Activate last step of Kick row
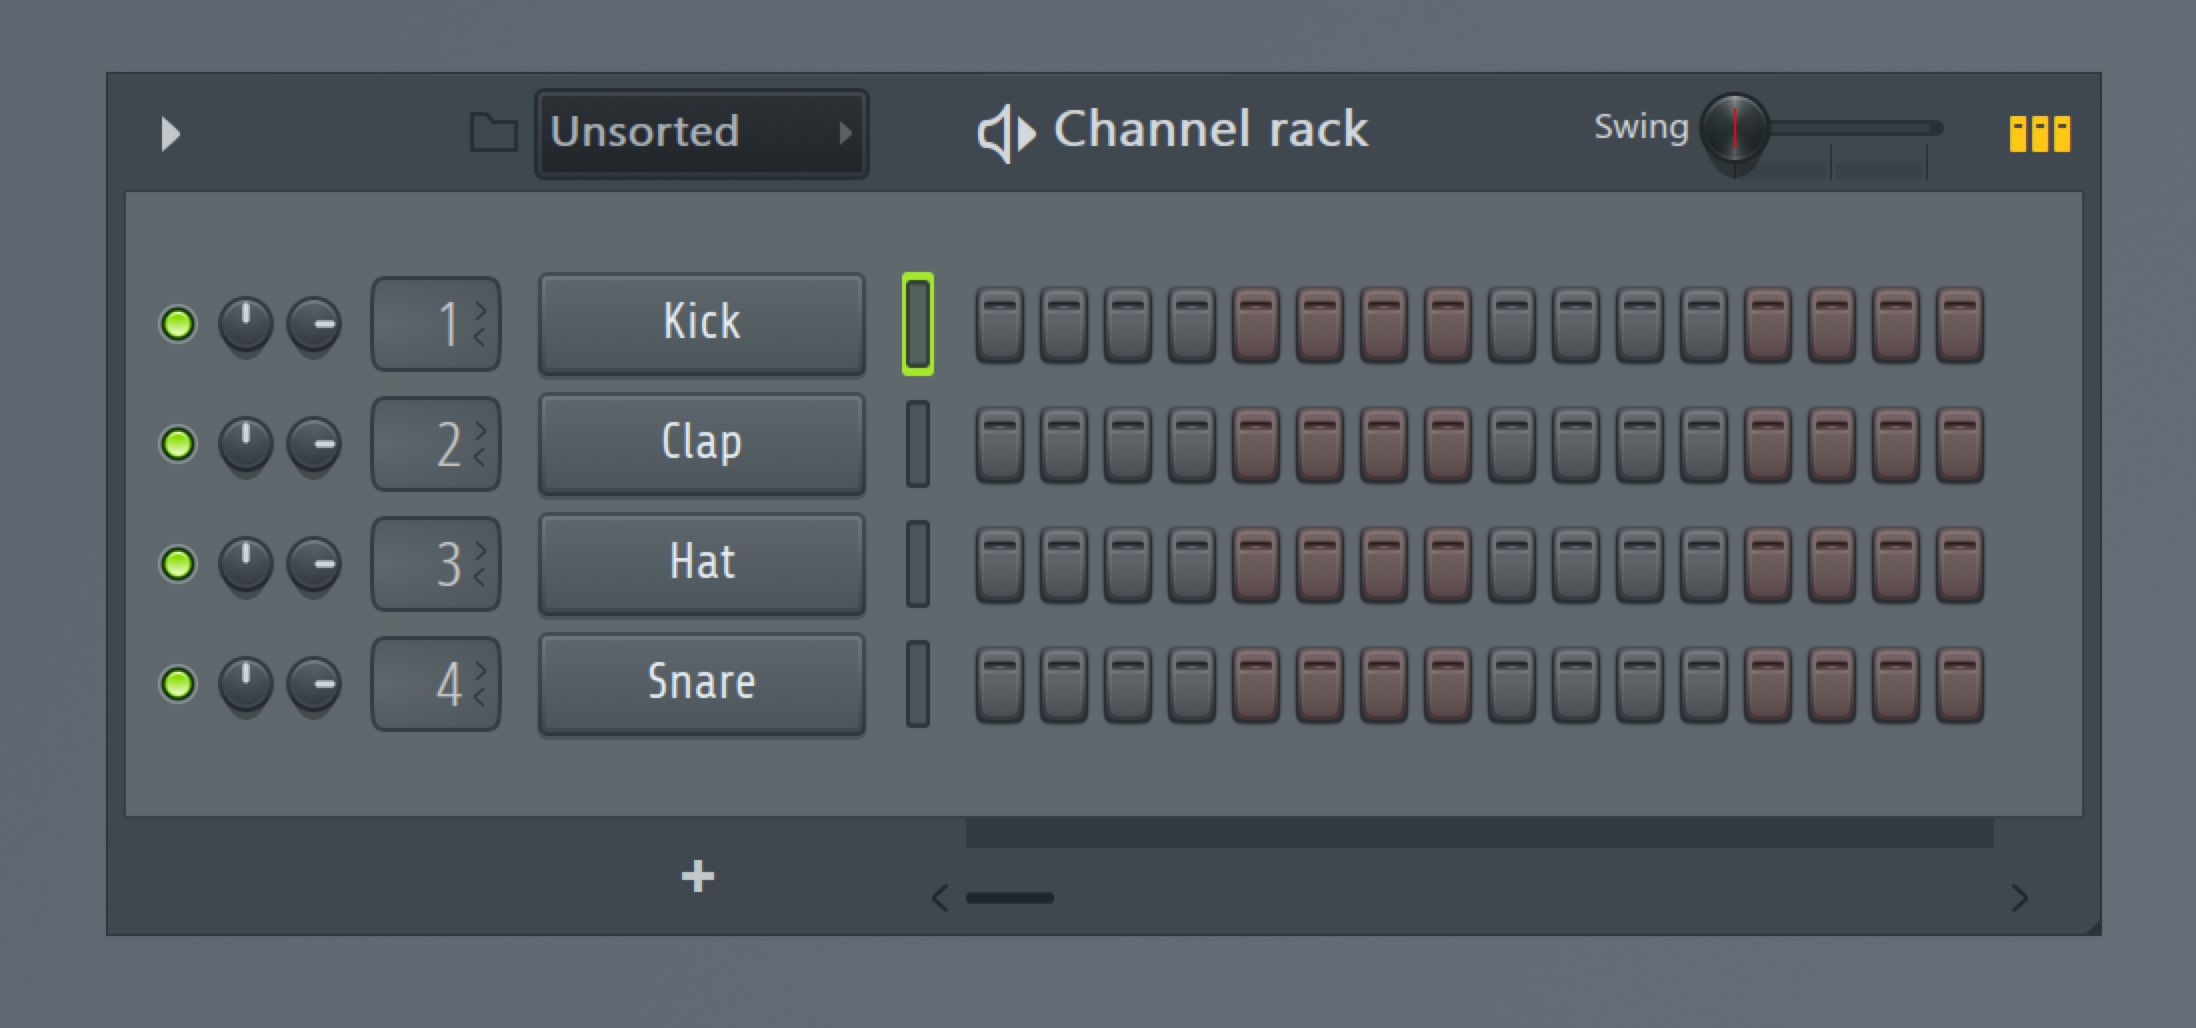 (x=1960, y=325)
